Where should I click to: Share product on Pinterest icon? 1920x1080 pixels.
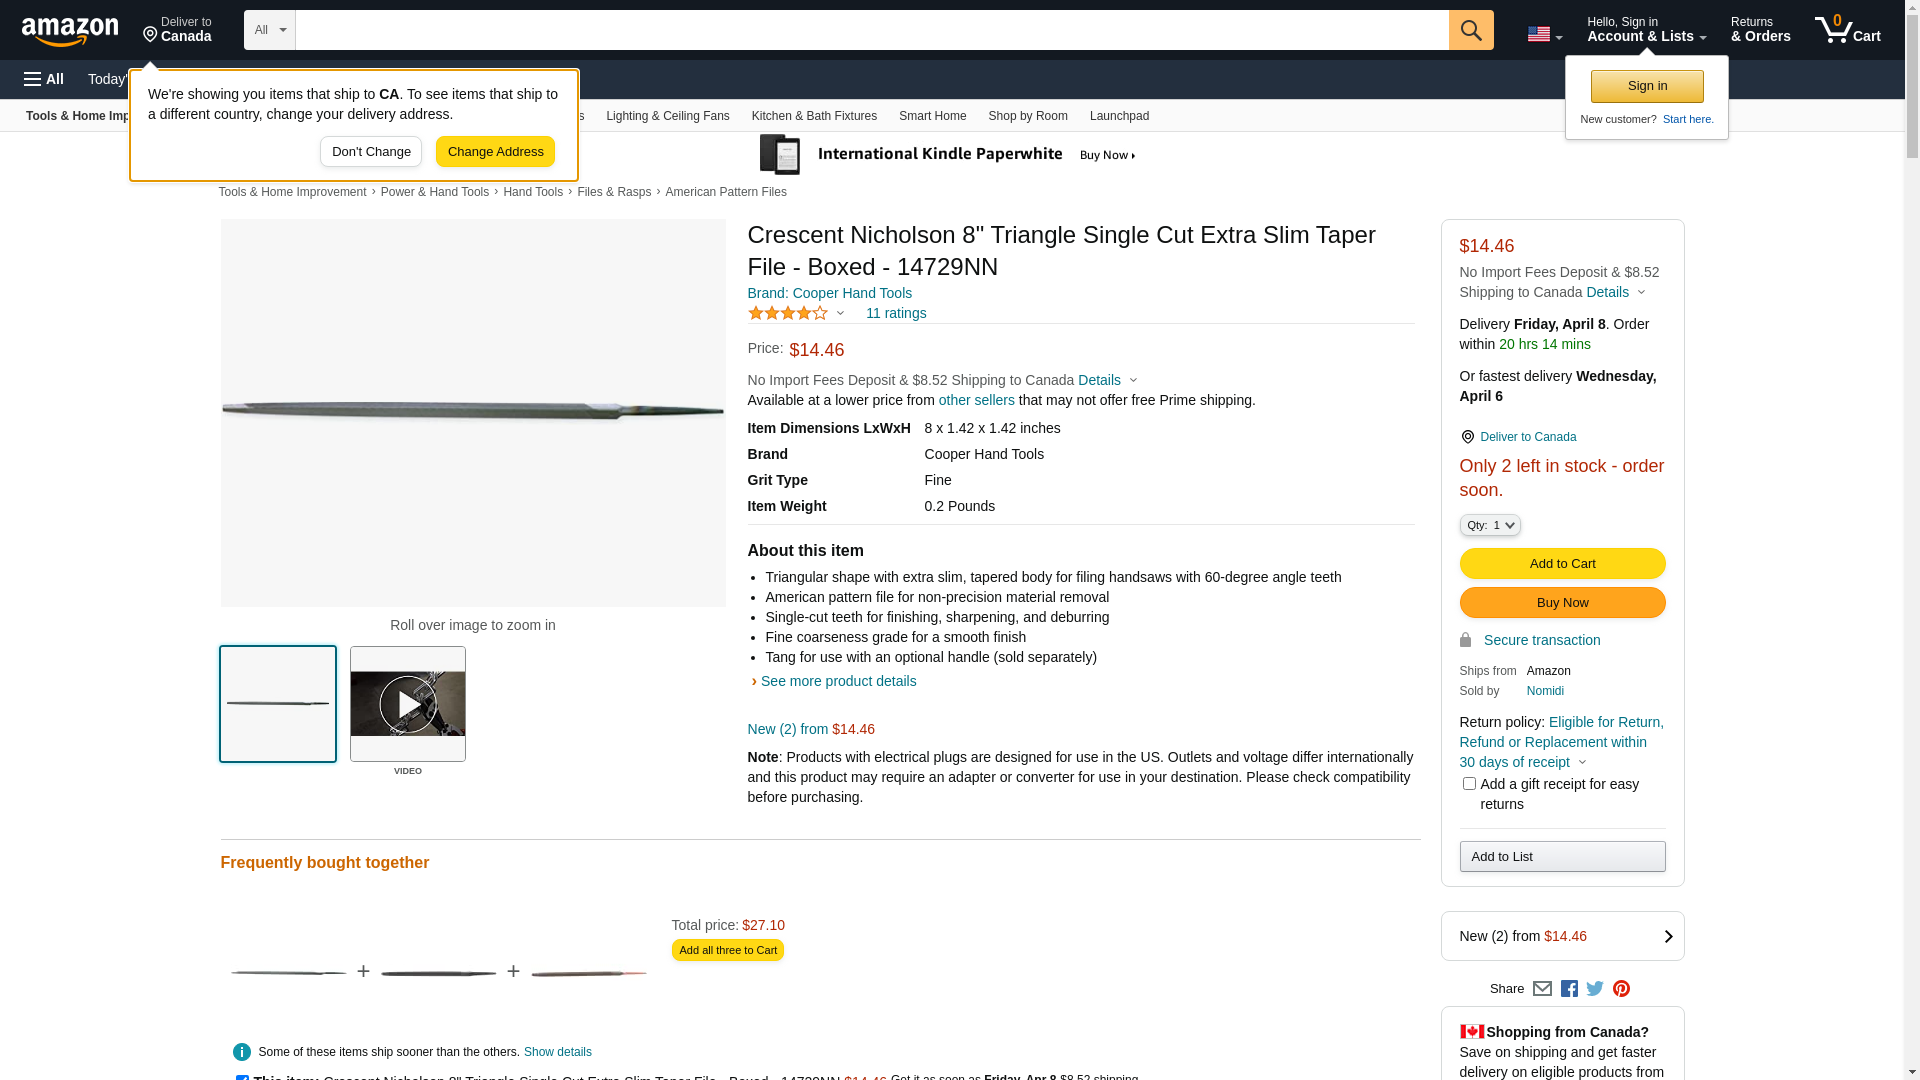click(1621, 989)
